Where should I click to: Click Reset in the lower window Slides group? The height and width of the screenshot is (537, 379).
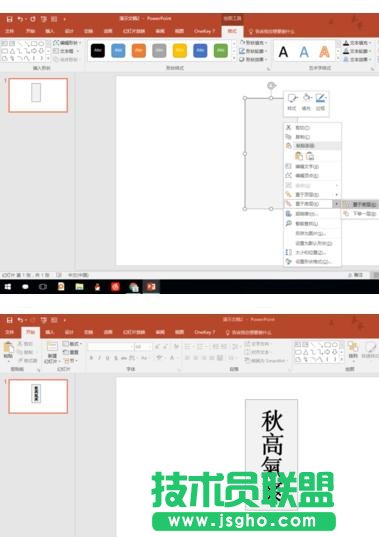click(x=72, y=352)
